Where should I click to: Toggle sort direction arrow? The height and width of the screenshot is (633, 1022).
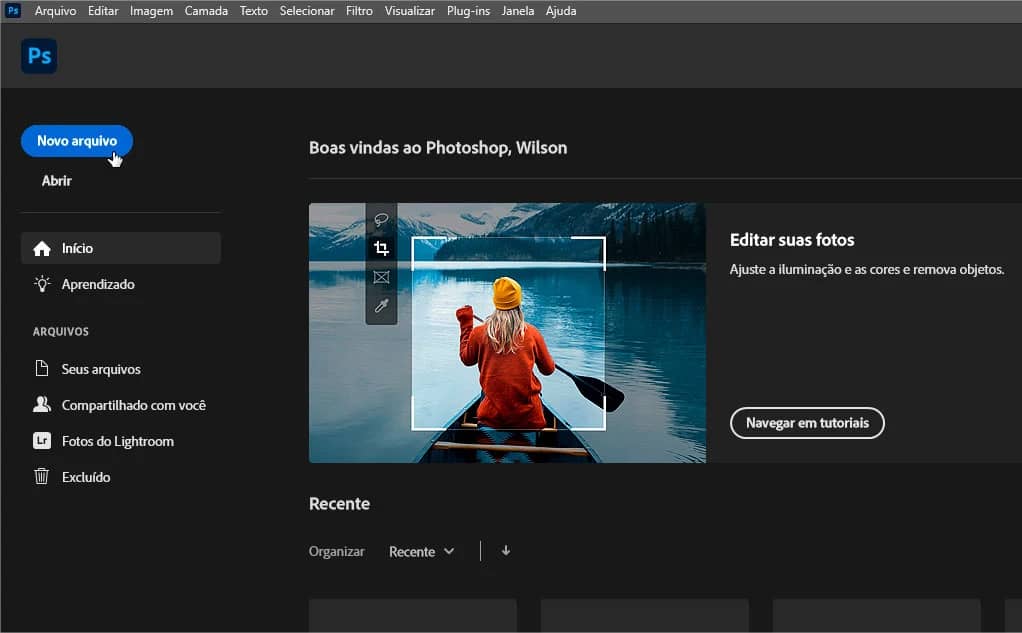(506, 550)
